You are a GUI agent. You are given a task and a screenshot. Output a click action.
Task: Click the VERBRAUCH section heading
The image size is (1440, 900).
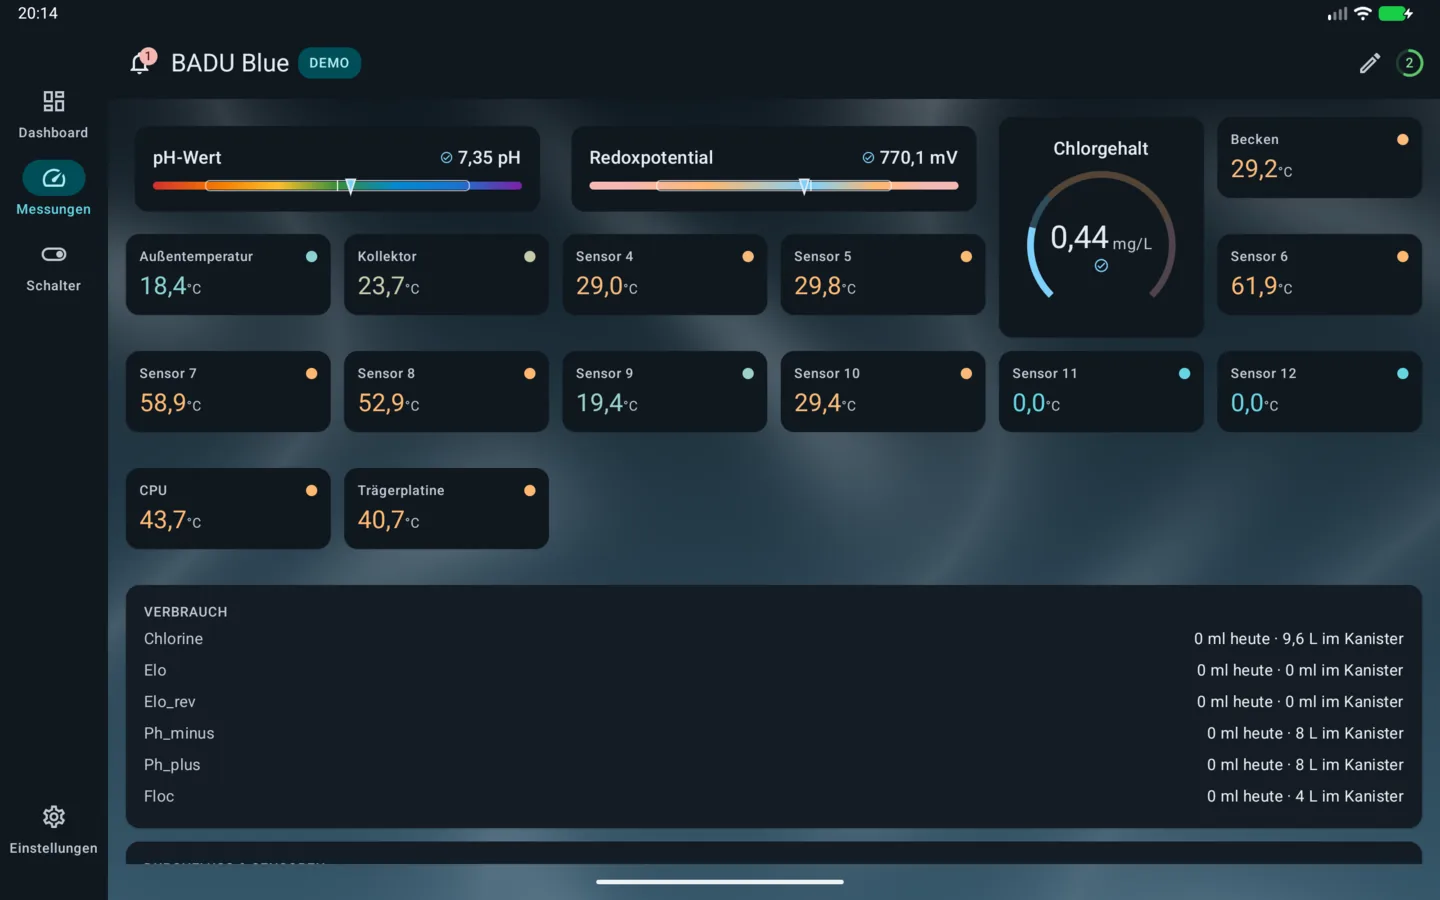click(185, 612)
